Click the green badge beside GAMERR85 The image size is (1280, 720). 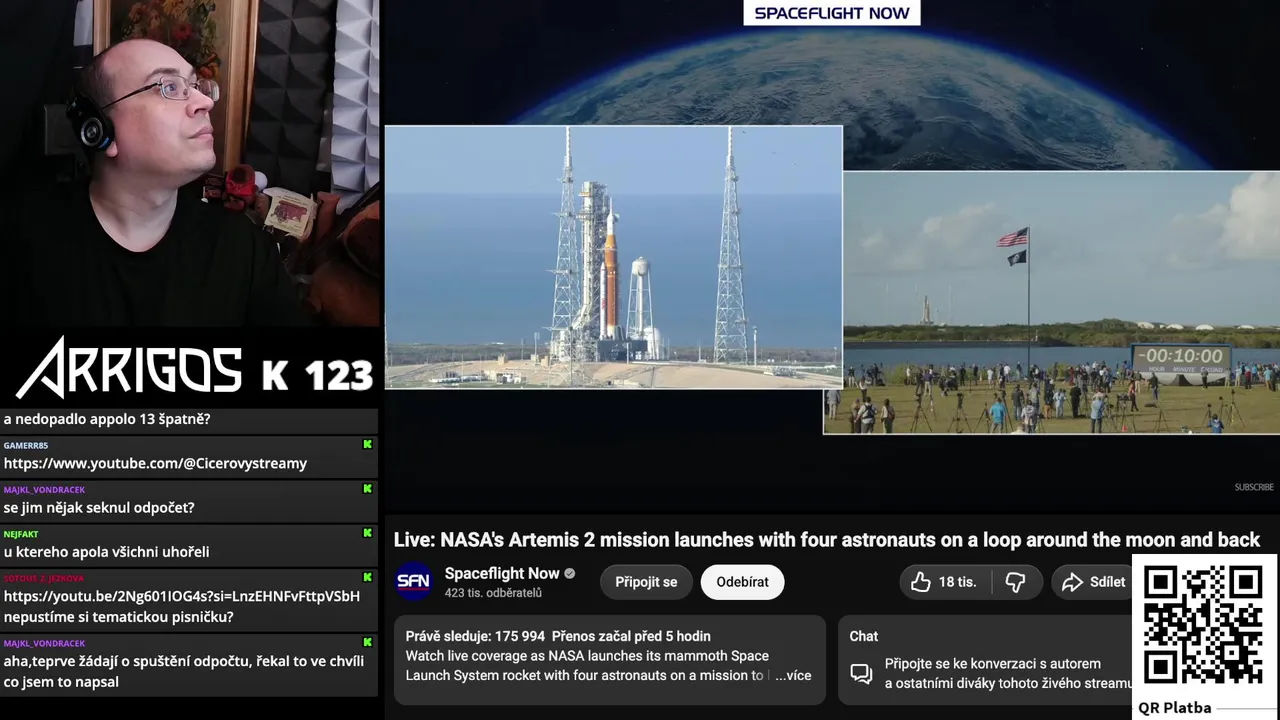[367, 445]
